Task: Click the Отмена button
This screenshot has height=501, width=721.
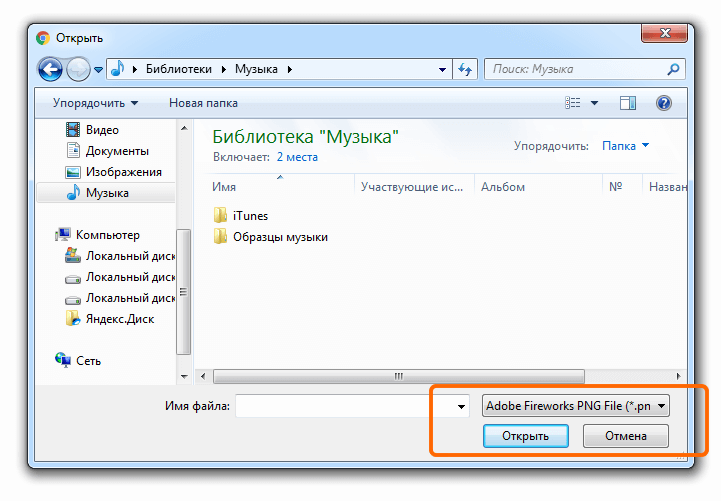Action: click(626, 436)
